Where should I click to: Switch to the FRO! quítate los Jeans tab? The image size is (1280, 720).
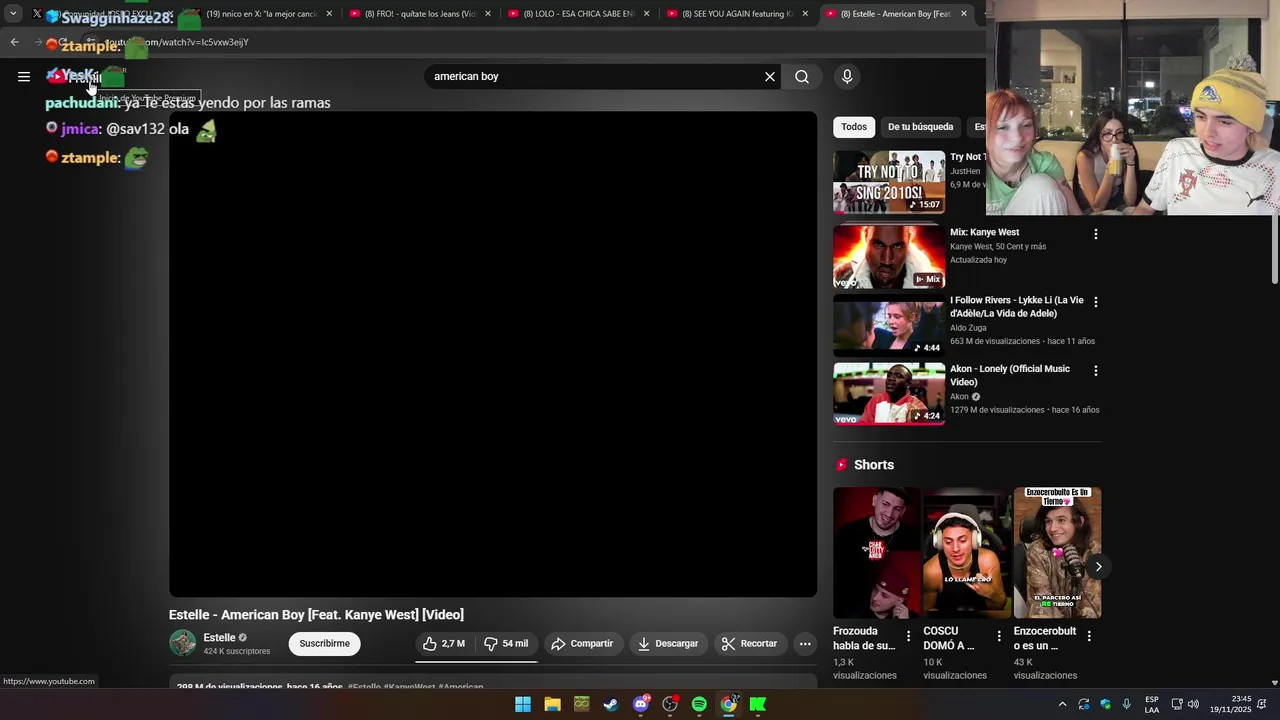point(420,14)
